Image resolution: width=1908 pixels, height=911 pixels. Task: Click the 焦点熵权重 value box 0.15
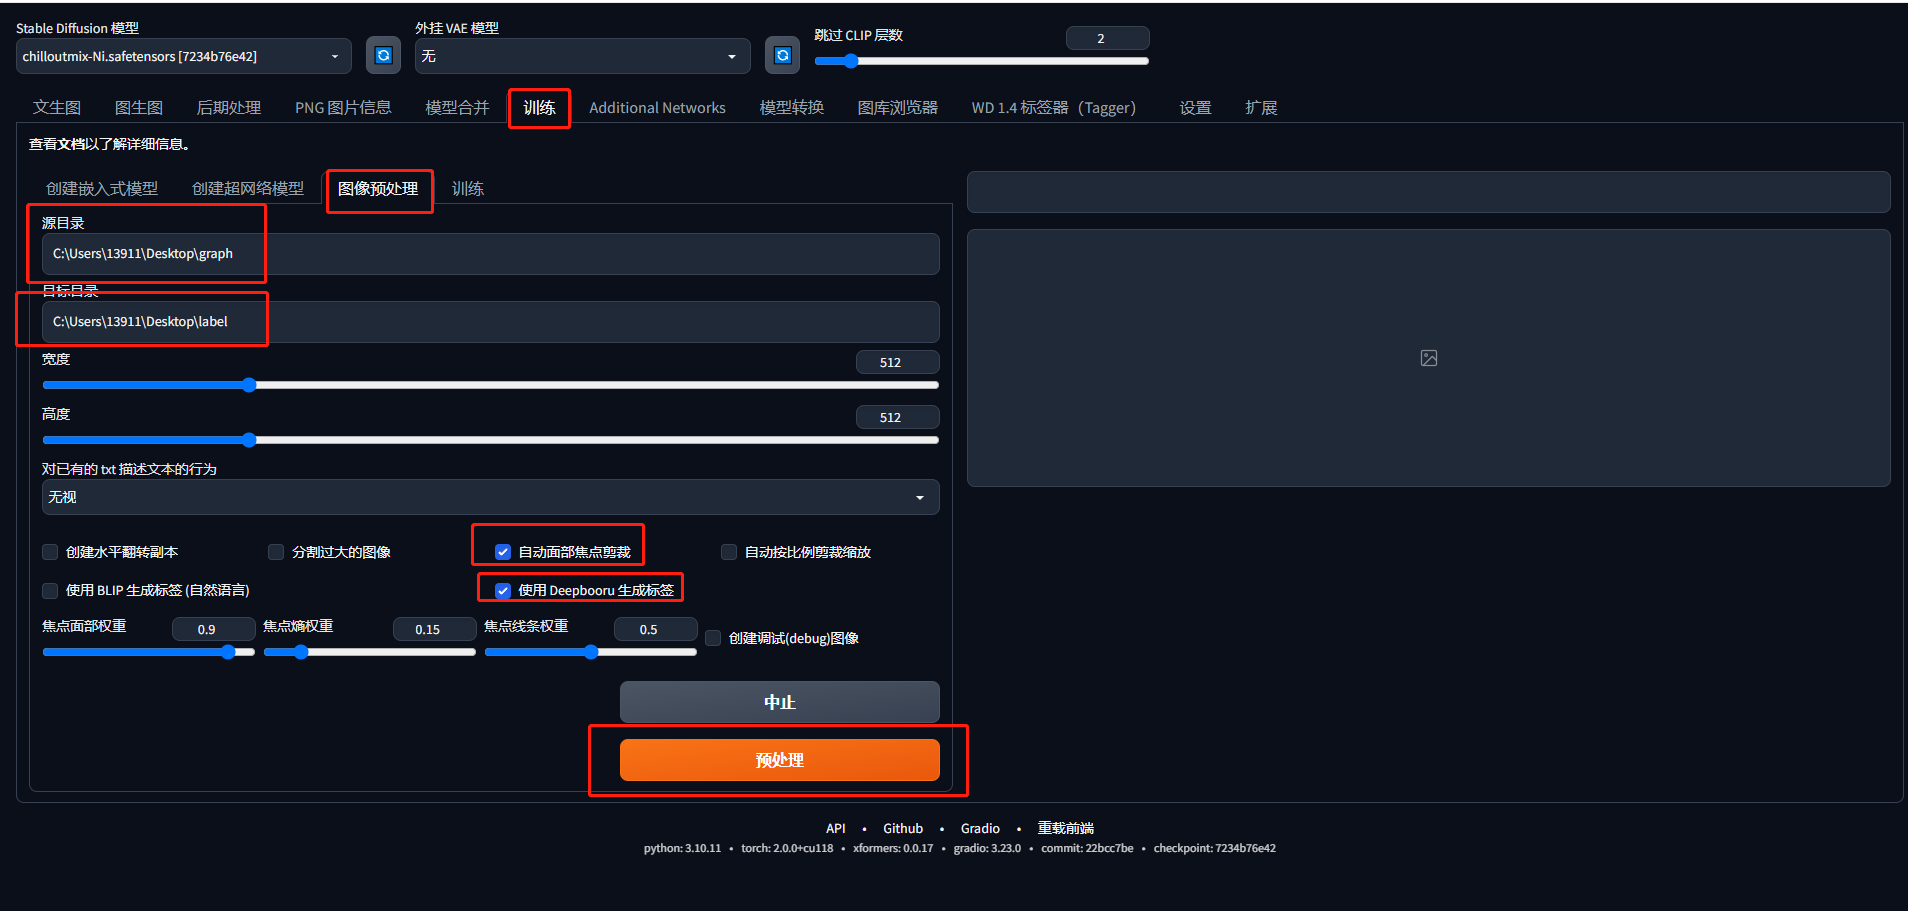tap(434, 629)
